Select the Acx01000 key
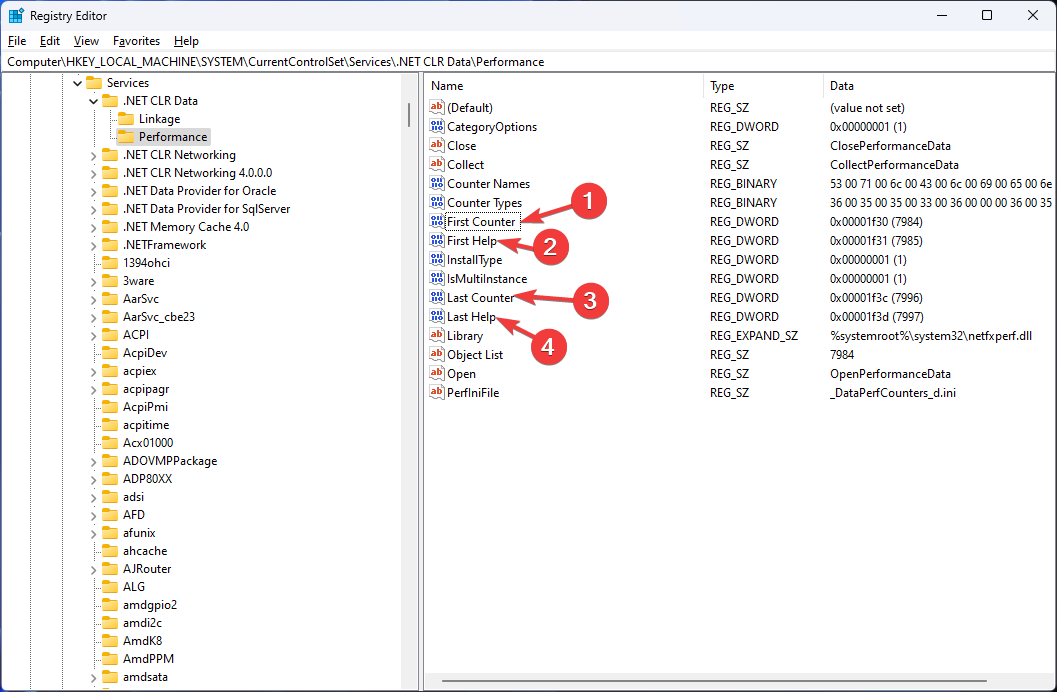The width and height of the screenshot is (1057, 692). click(x=148, y=443)
